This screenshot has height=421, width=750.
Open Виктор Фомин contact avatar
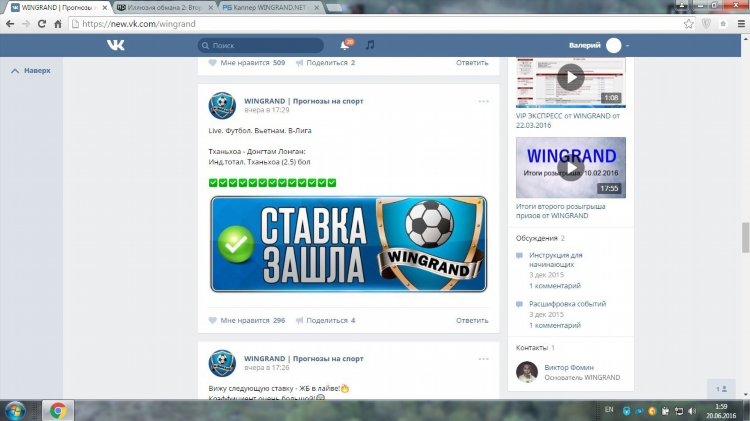[x=527, y=372]
